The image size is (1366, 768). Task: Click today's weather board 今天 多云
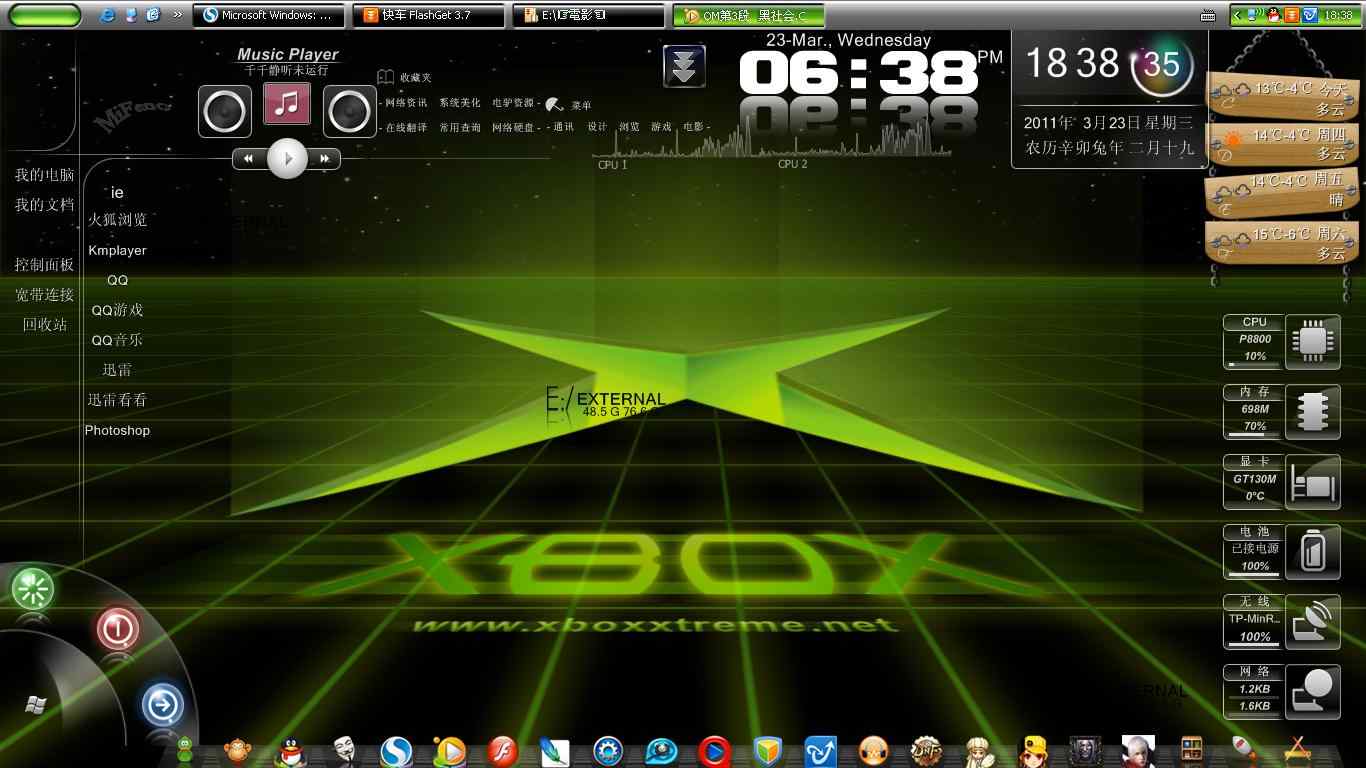tap(1282, 97)
